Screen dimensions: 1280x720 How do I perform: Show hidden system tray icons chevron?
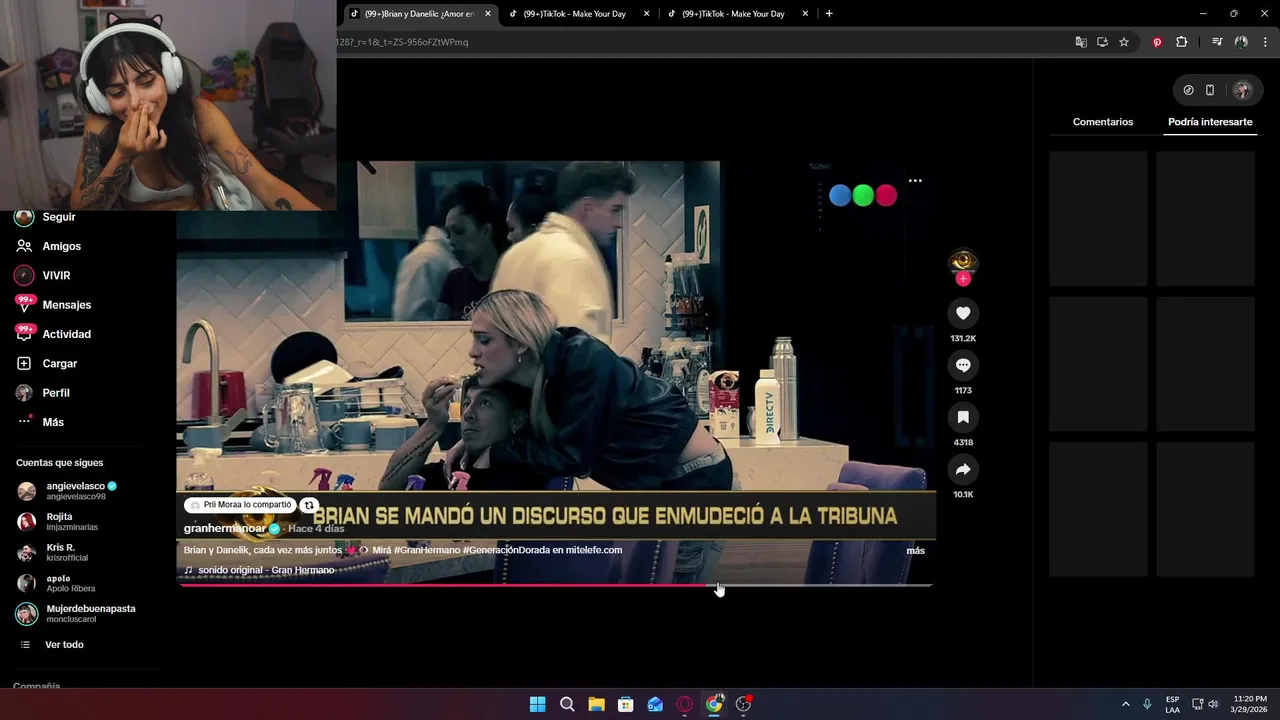tap(1125, 704)
